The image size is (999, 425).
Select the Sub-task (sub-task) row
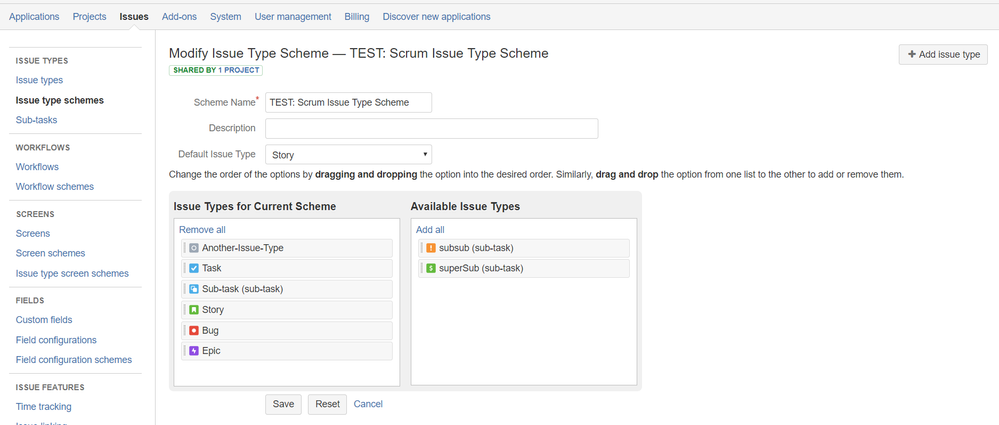[287, 289]
